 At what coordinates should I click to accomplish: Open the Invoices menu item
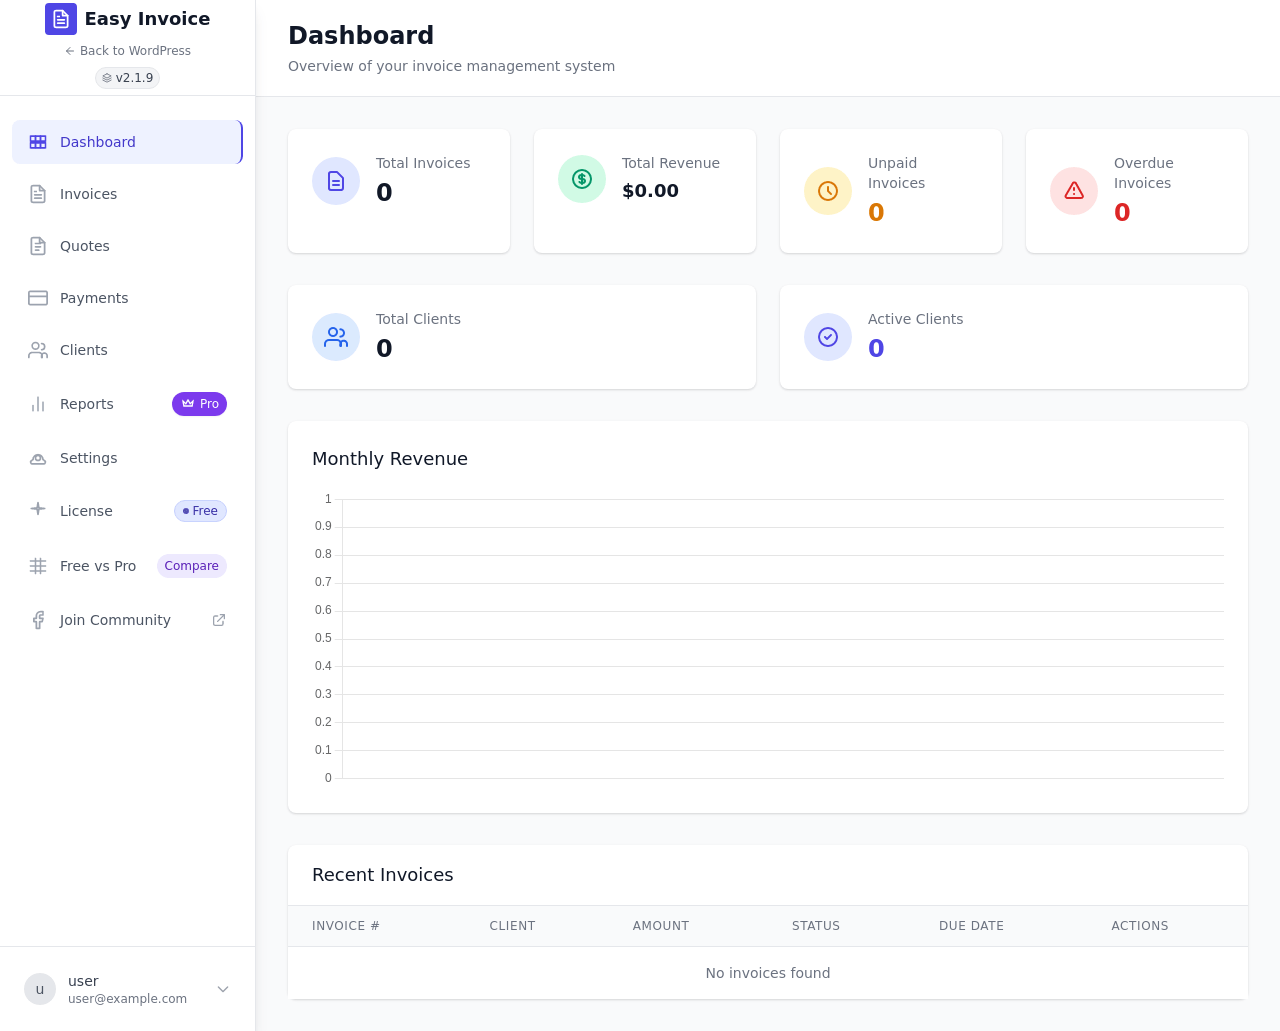pos(127,194)
